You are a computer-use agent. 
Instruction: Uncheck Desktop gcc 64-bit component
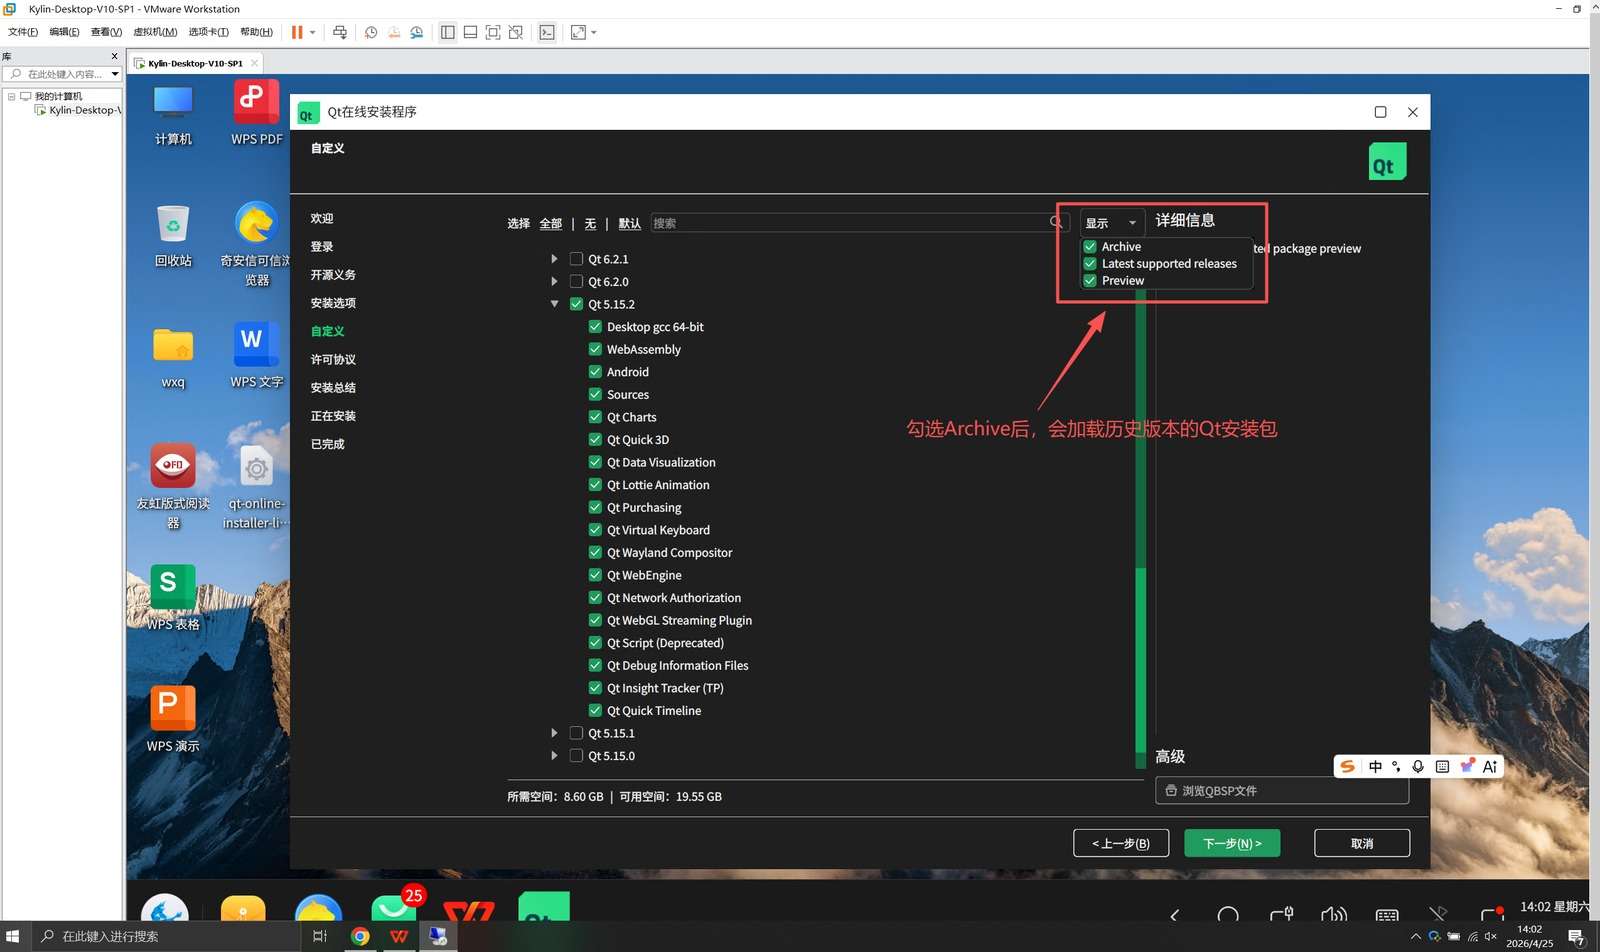[x=595, y=326]
